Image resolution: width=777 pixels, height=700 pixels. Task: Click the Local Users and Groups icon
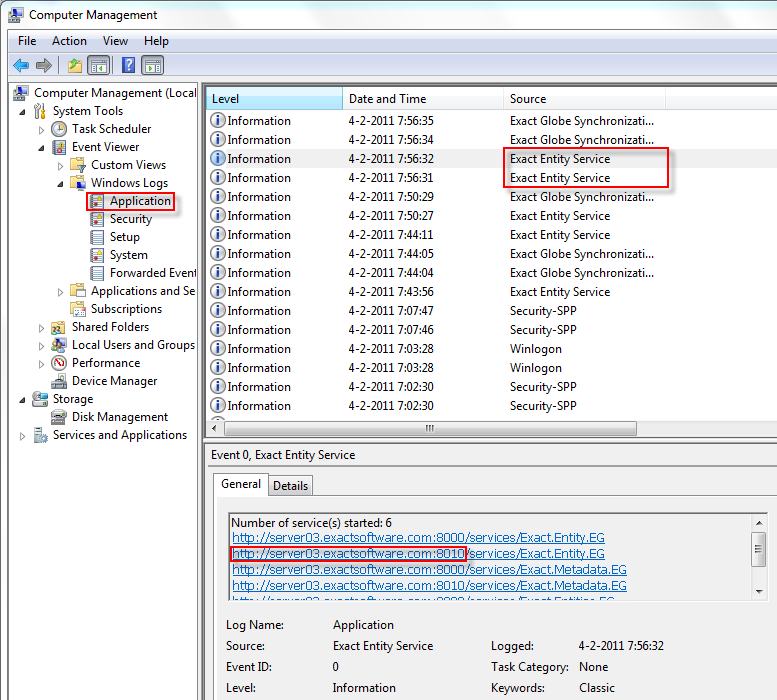click(59, 345)
